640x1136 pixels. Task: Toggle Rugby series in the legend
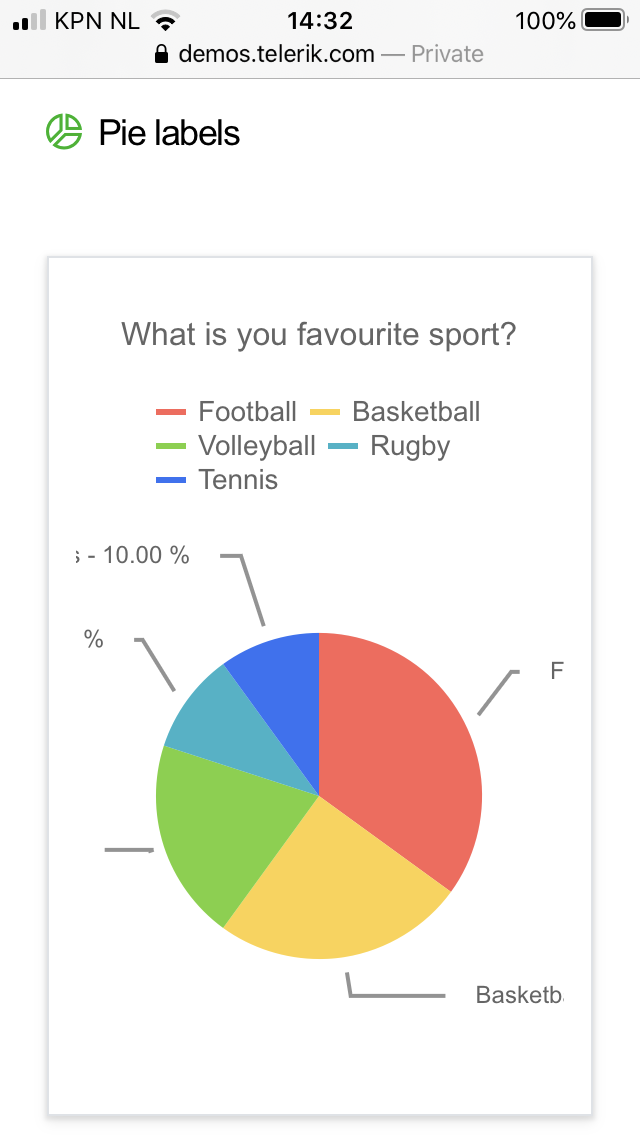[x=410, y=446]
